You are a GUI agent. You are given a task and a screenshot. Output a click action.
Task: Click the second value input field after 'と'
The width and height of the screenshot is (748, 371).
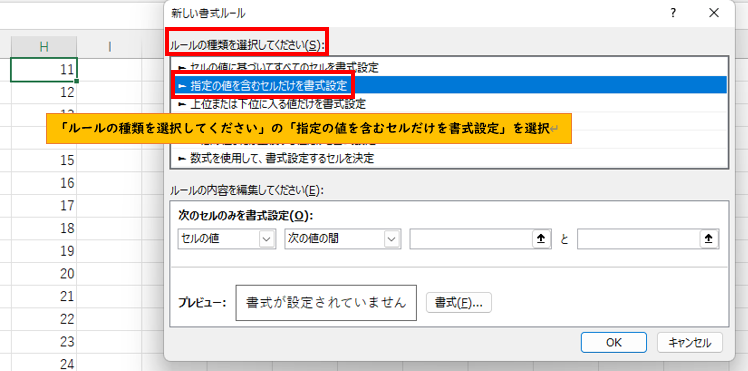tap(638, 239)
